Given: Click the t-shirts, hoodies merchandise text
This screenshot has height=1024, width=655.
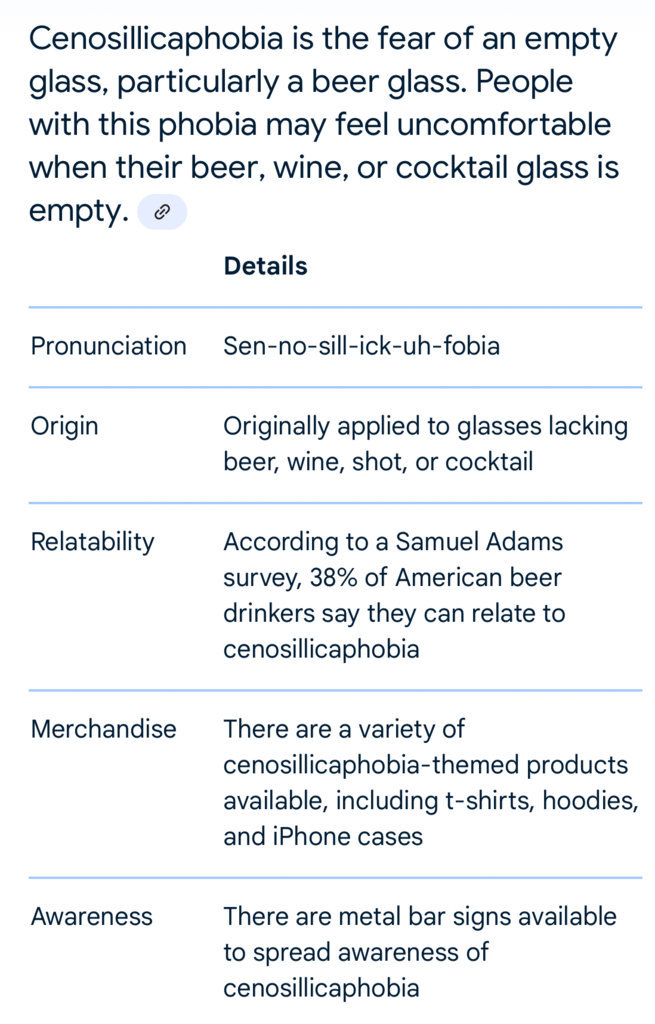Looking at the screenshot, I should 541,801.
